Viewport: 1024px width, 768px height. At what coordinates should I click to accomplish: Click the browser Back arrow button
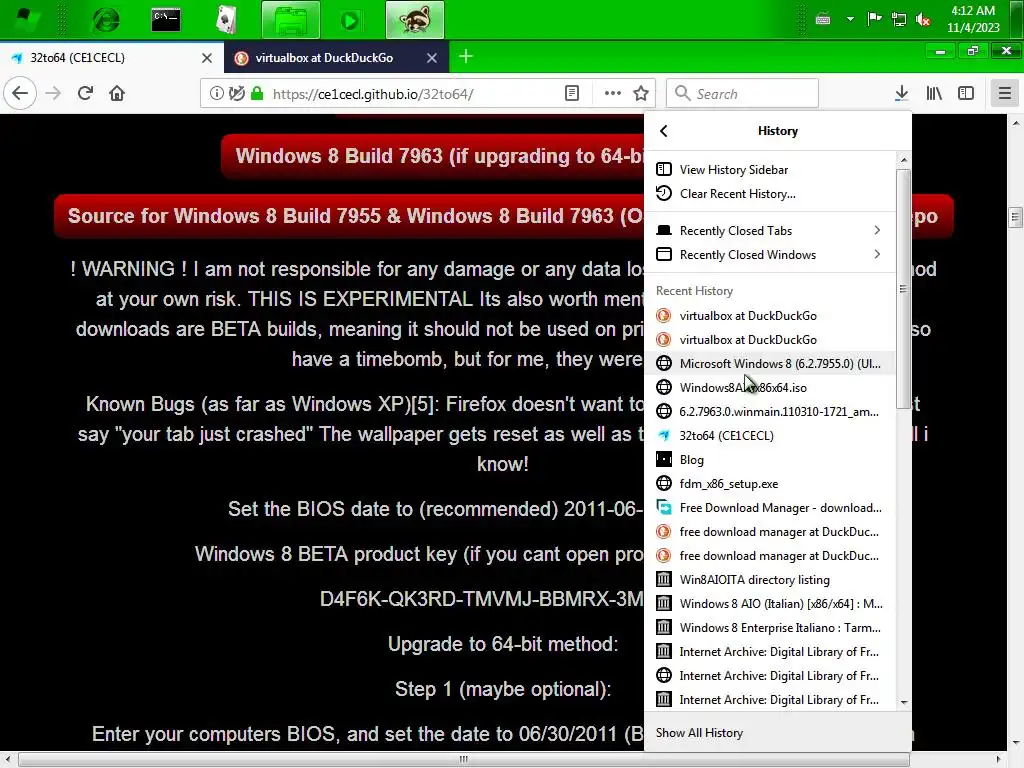pos(20,93)
